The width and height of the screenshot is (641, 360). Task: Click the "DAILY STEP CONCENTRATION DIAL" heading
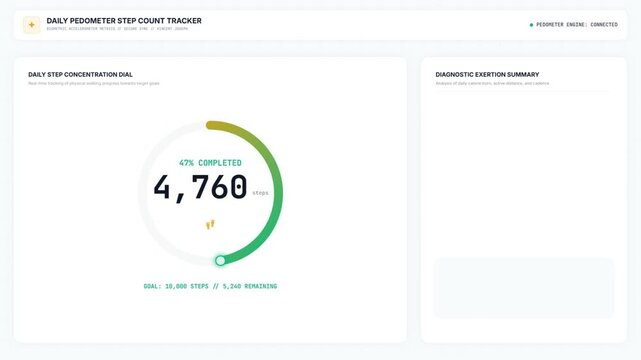pyautogui.click(x=80, y=74)
